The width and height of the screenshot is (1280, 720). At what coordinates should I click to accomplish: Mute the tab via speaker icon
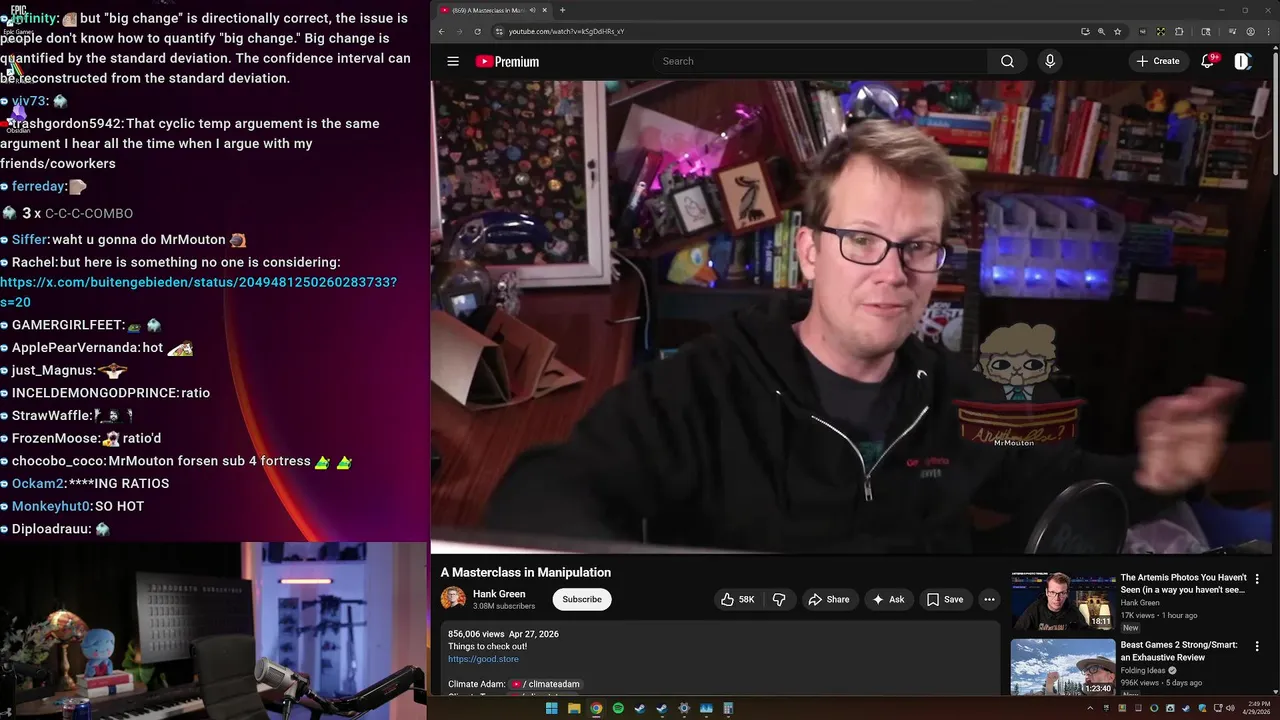point(532,10)
